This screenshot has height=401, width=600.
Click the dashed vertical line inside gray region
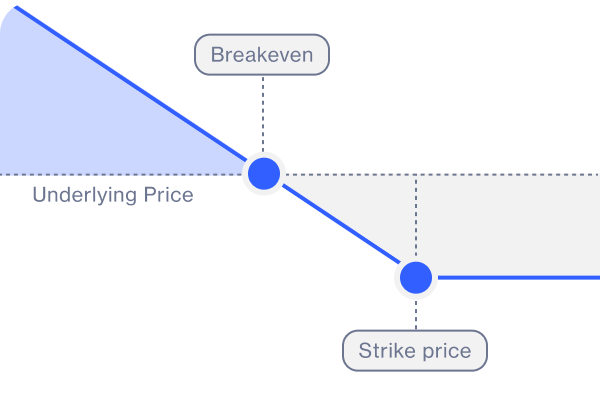(416, 218)
